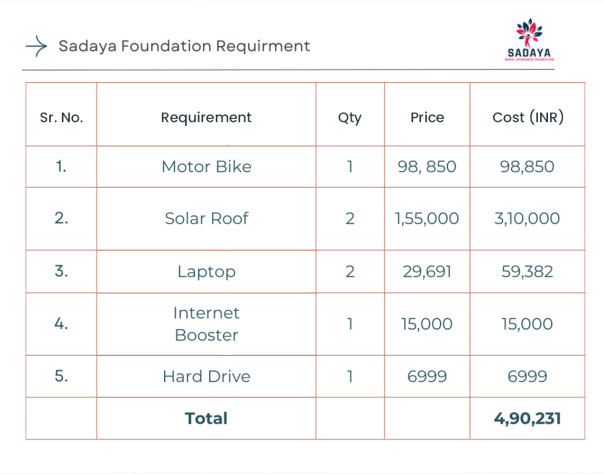Click the Laptop cost 59,382
This screenshot has height=474, width=603.
[528, 272]
